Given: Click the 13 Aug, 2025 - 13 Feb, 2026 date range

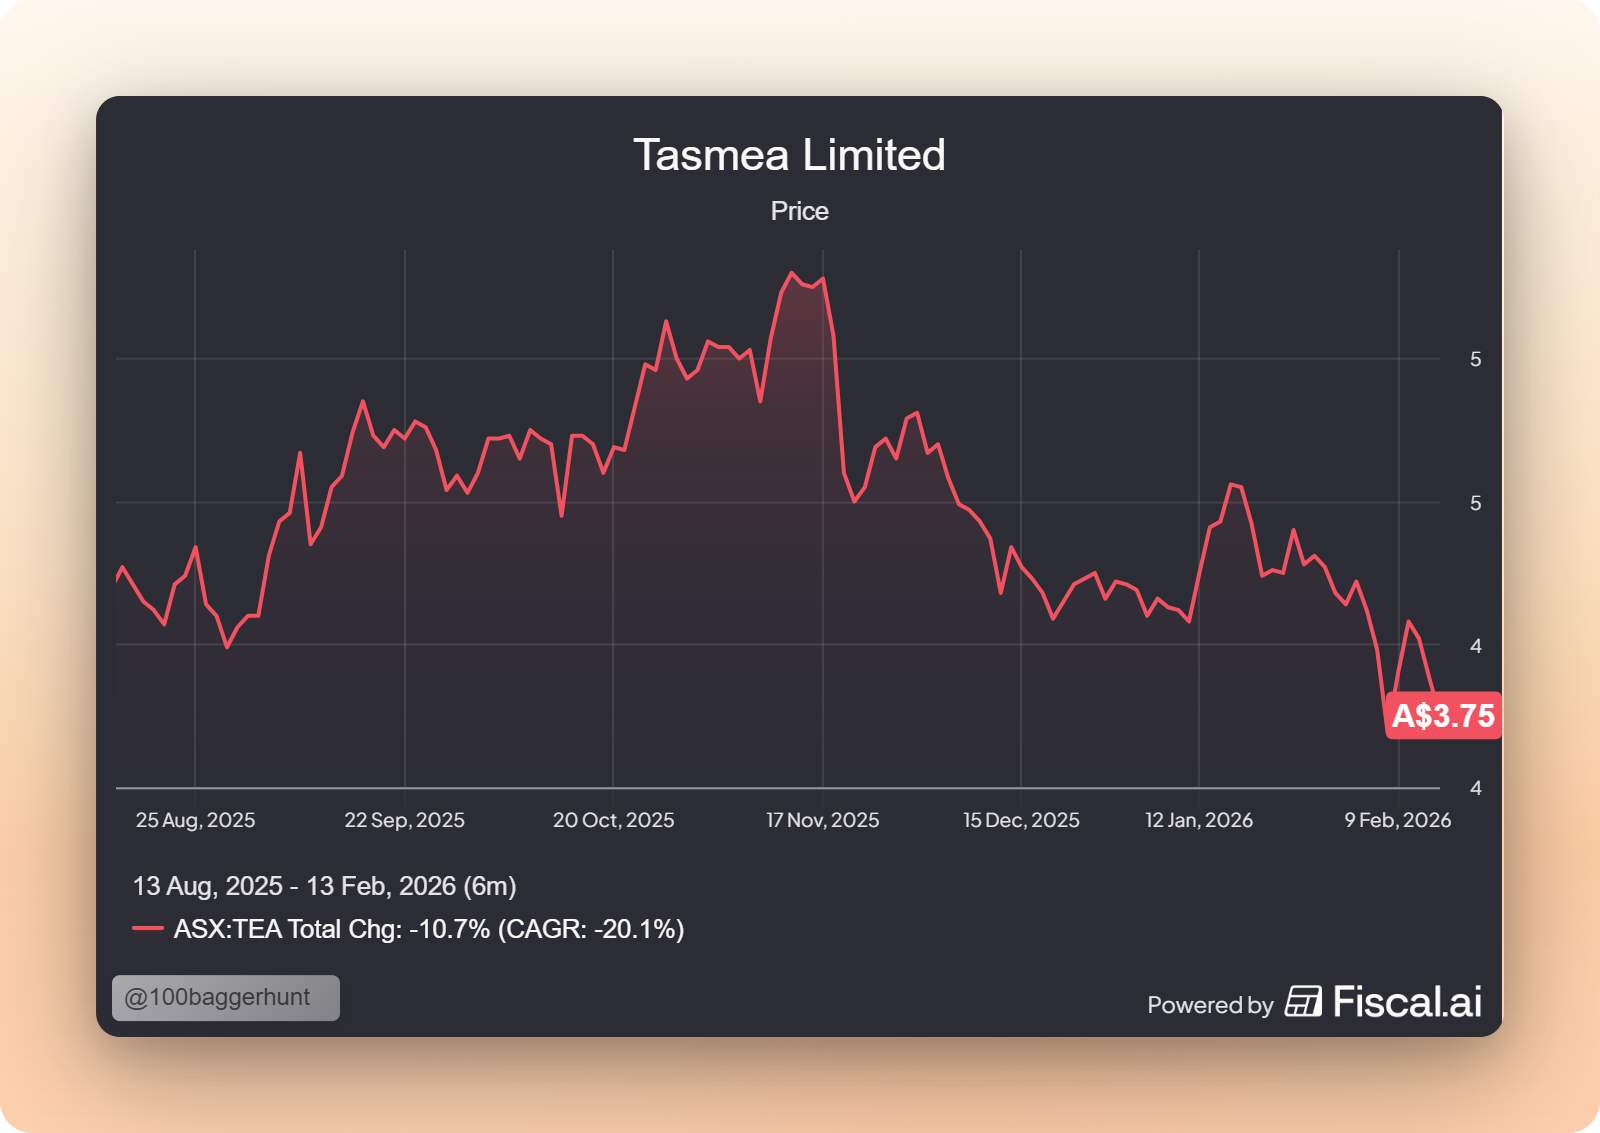Looking at the screenshot, I should click(324, 886).
